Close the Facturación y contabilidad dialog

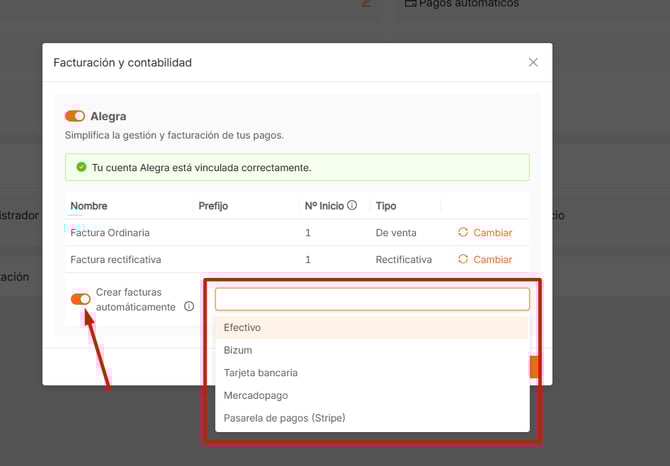(x=533, y=62)
